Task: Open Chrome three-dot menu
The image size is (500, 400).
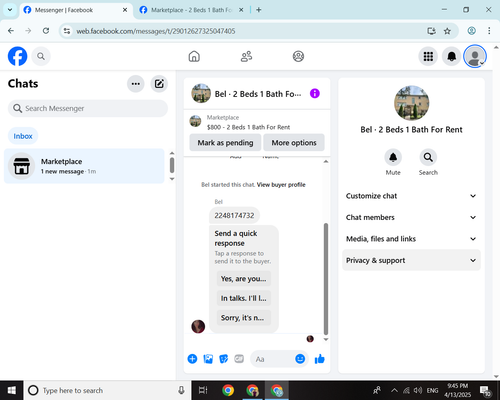Action: point(489,31)
